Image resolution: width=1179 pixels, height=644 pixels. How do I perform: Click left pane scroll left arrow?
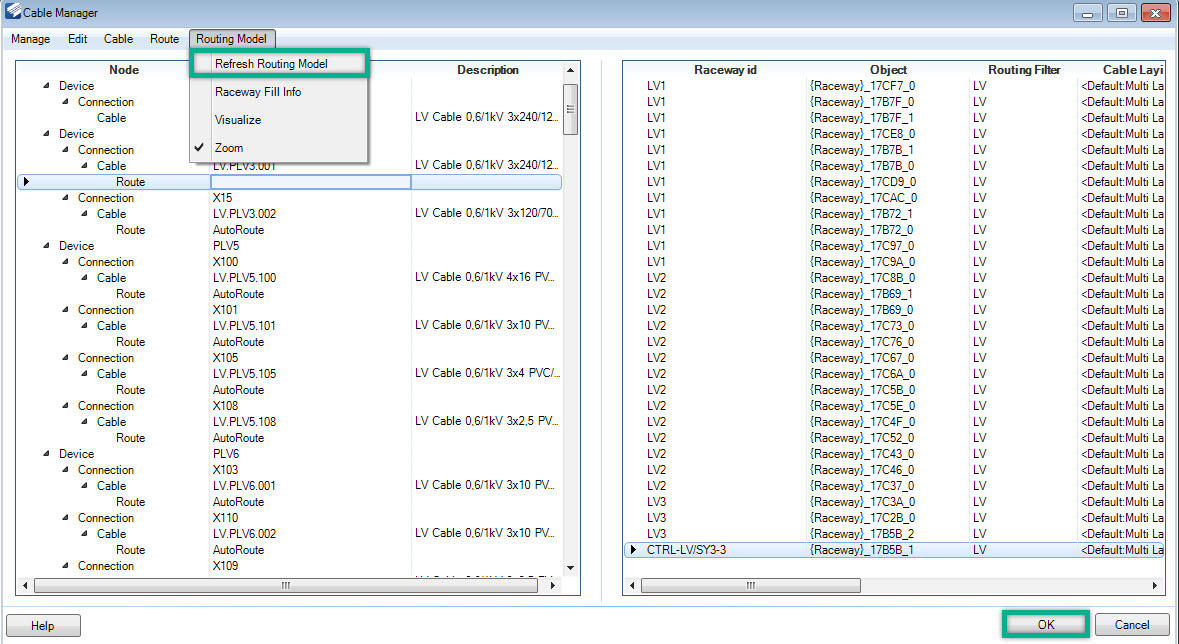(26, 585)
